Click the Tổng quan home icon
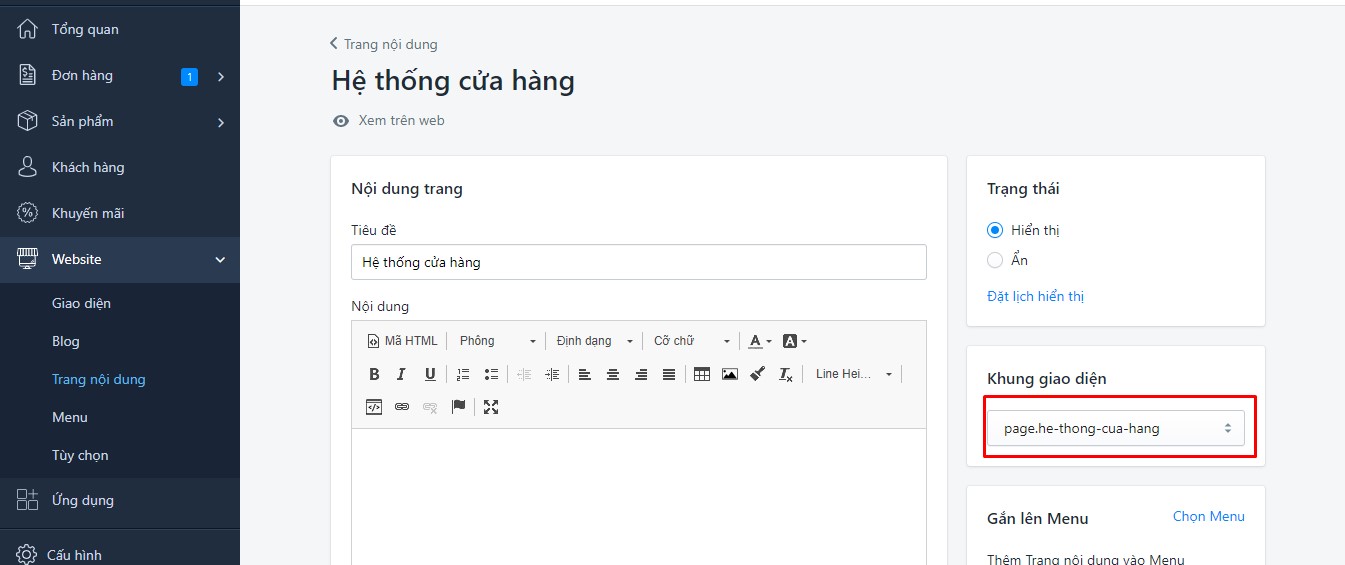1345x565 pixels. click(x=28, y=29)
